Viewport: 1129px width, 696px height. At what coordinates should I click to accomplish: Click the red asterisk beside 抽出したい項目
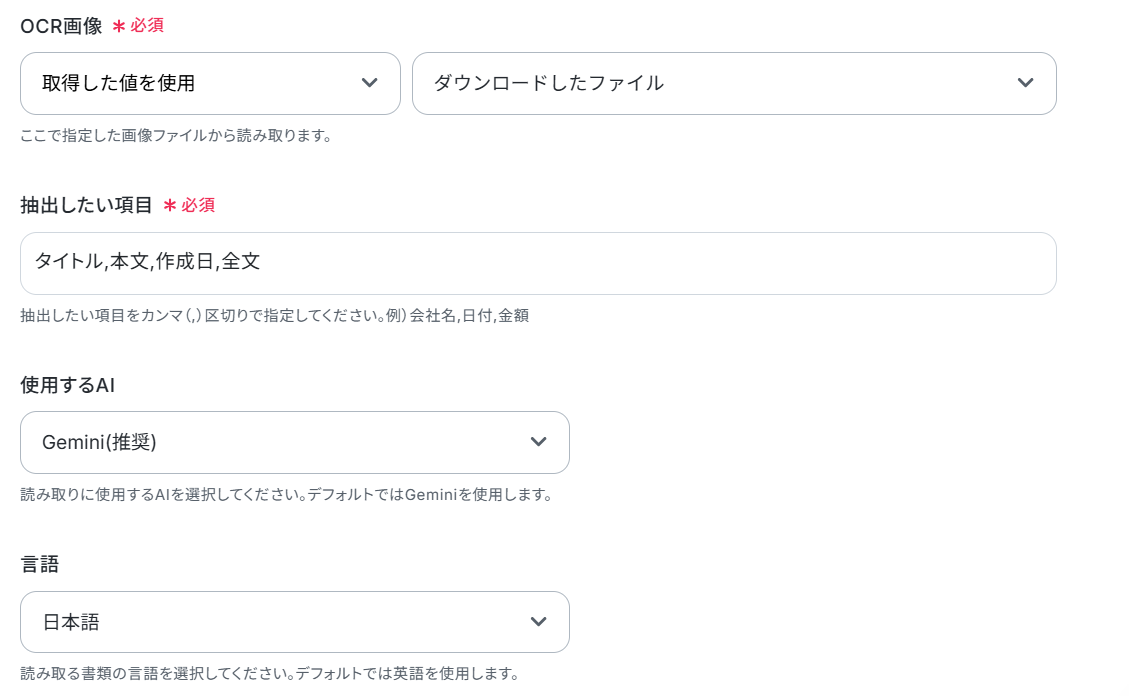pyautogui.click(x=170, y=206)
